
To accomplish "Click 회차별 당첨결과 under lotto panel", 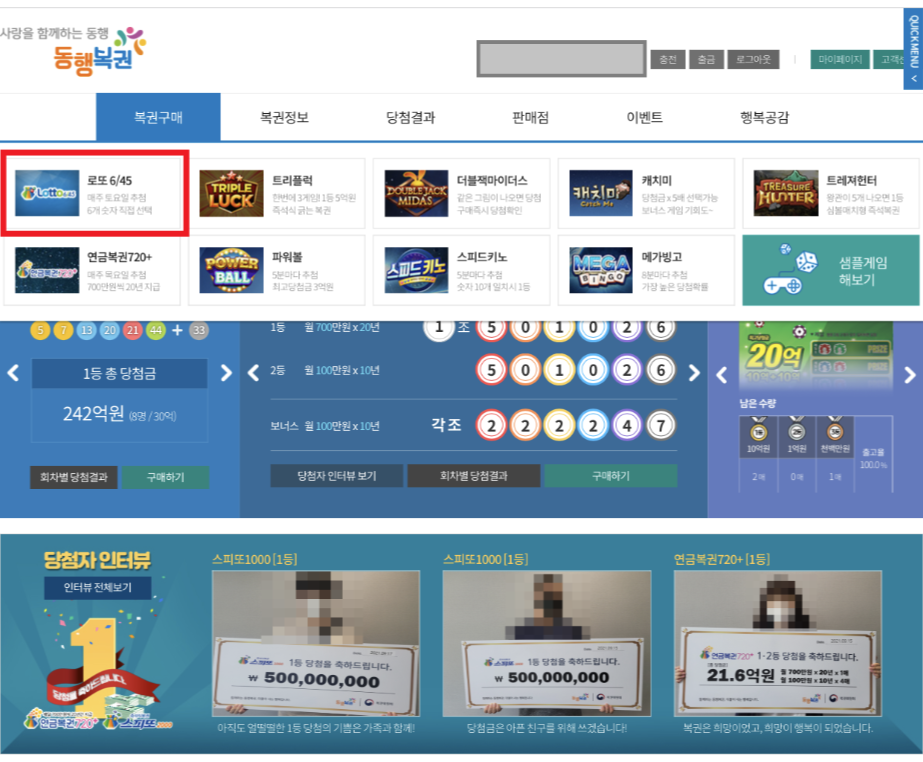I will click(74, 477).
